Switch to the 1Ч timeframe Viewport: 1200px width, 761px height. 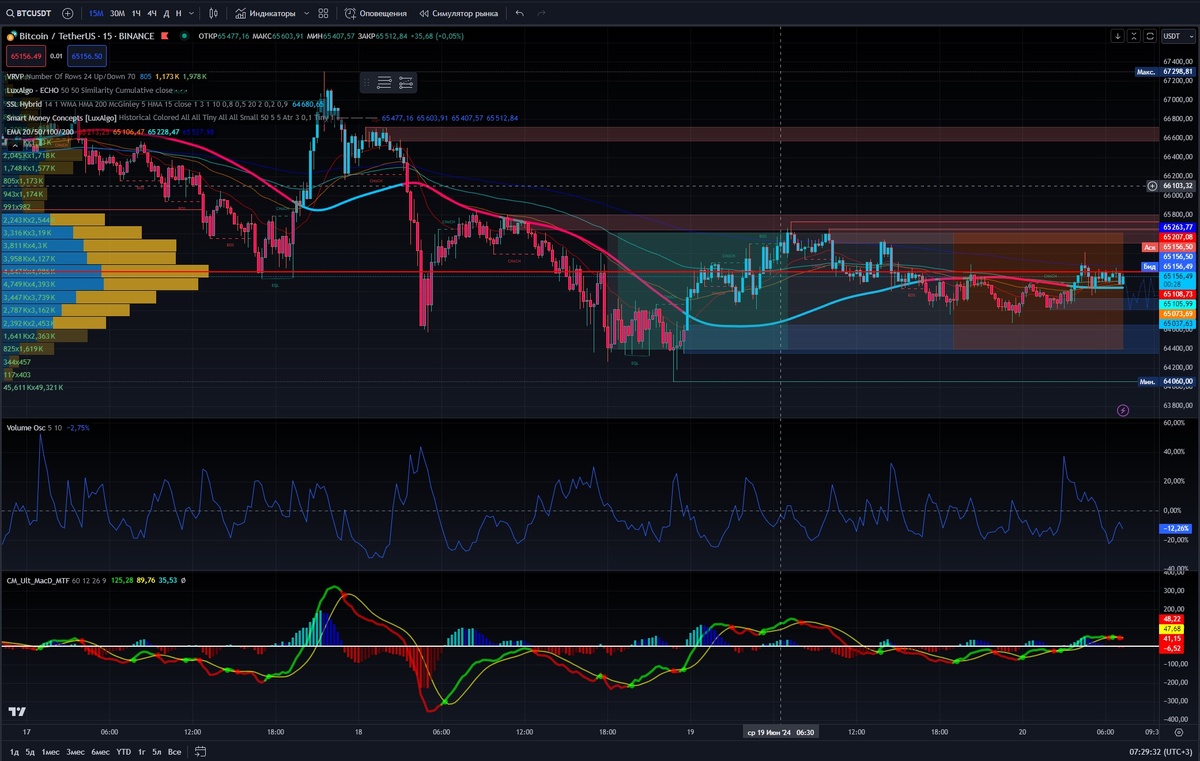pyautogui.click(x=136, y=13)
